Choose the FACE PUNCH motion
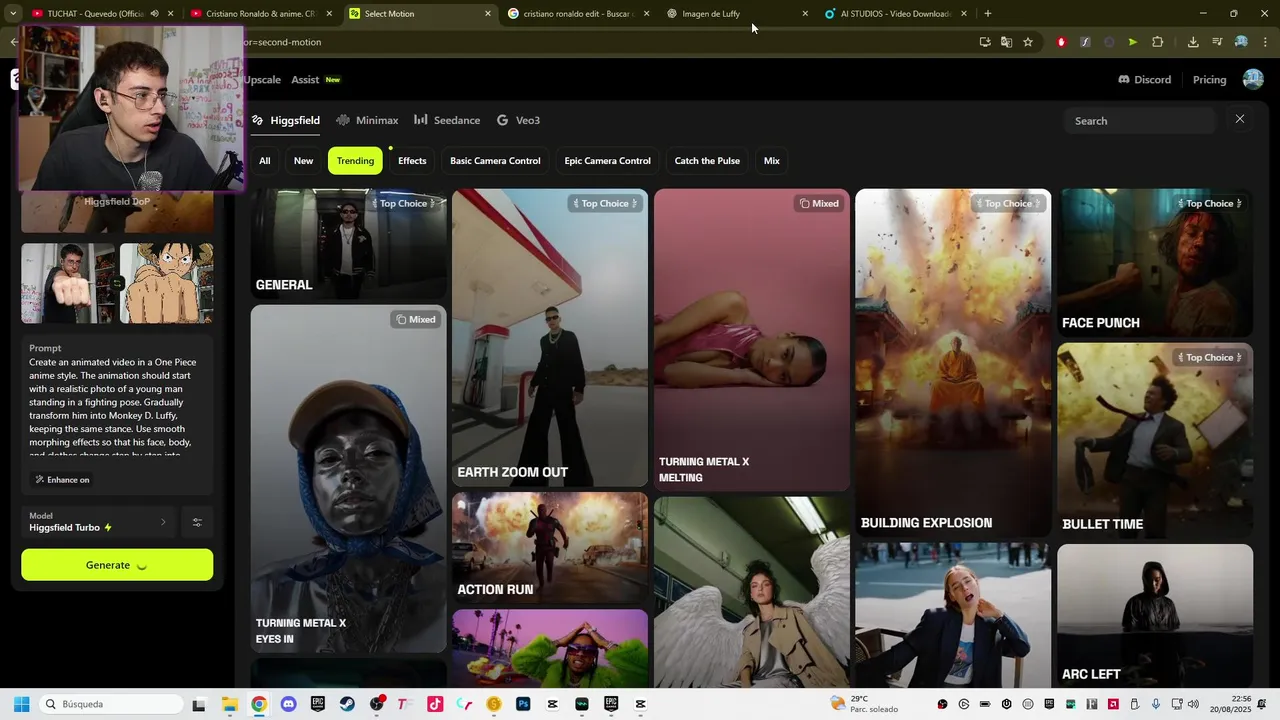 point(1155,263)
